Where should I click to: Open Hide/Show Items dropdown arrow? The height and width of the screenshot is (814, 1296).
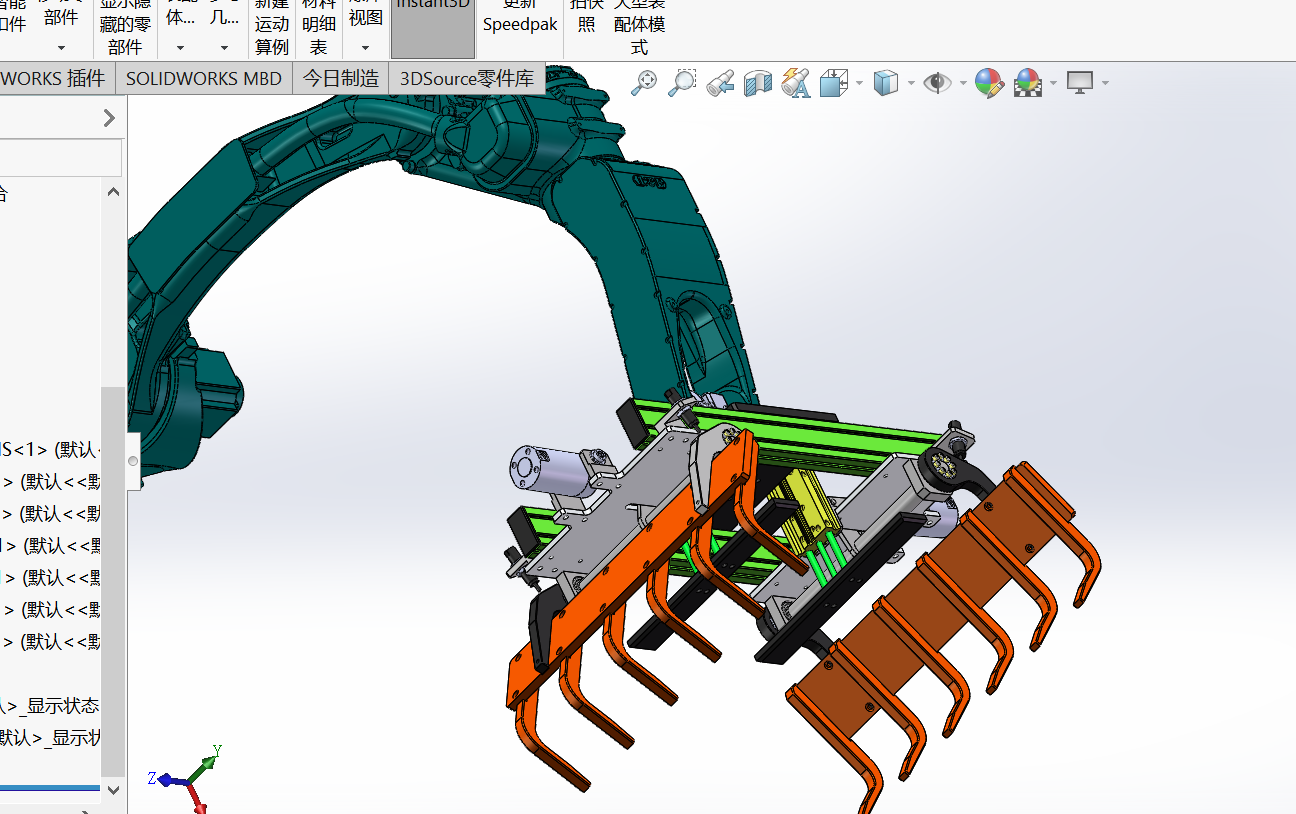(963, 83)
